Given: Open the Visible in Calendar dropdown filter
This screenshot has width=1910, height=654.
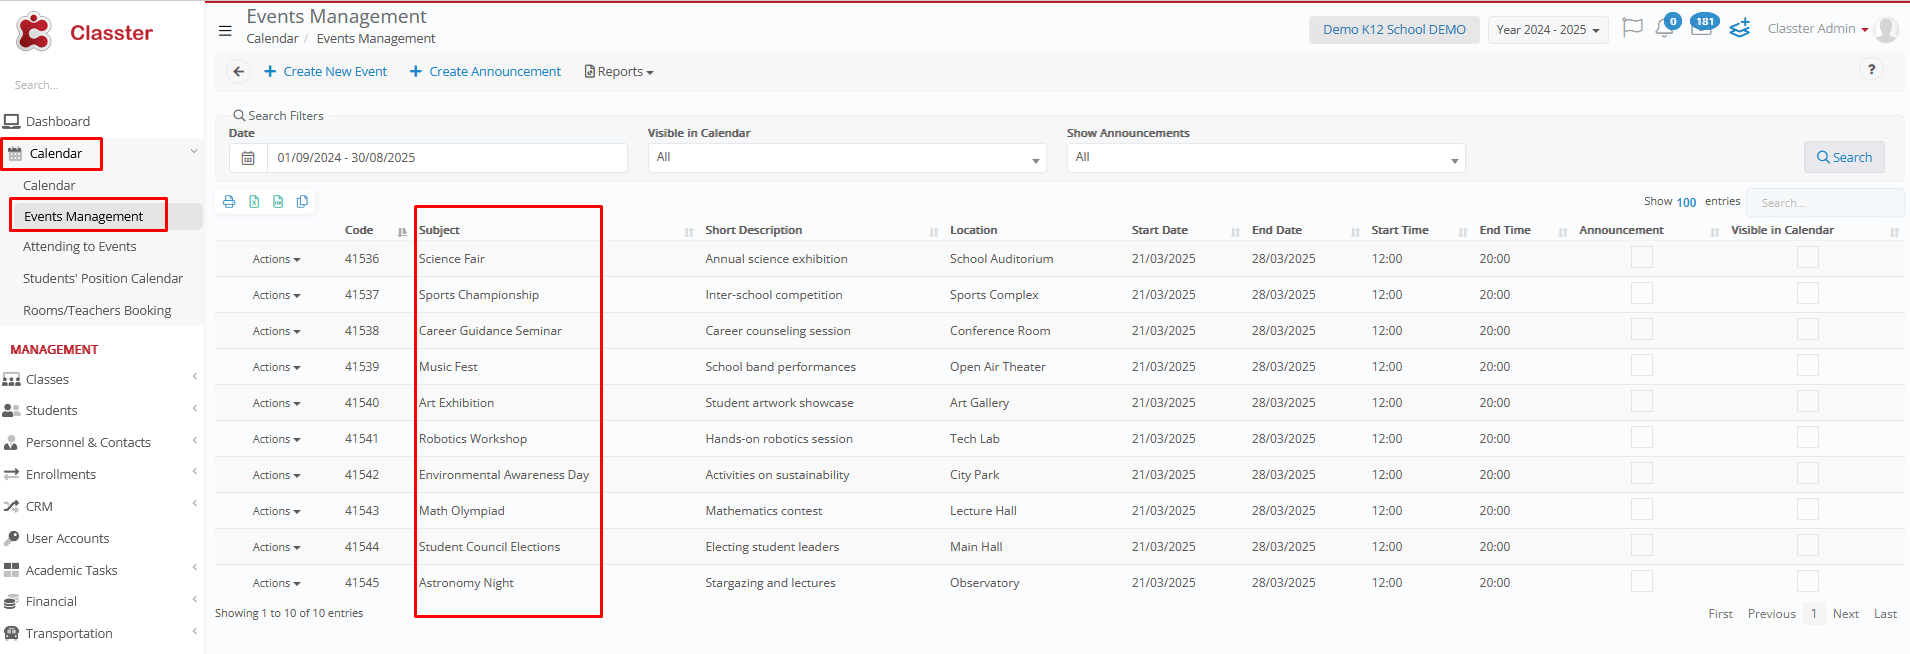Looking at the screenshot, I should tap(846, 158).
